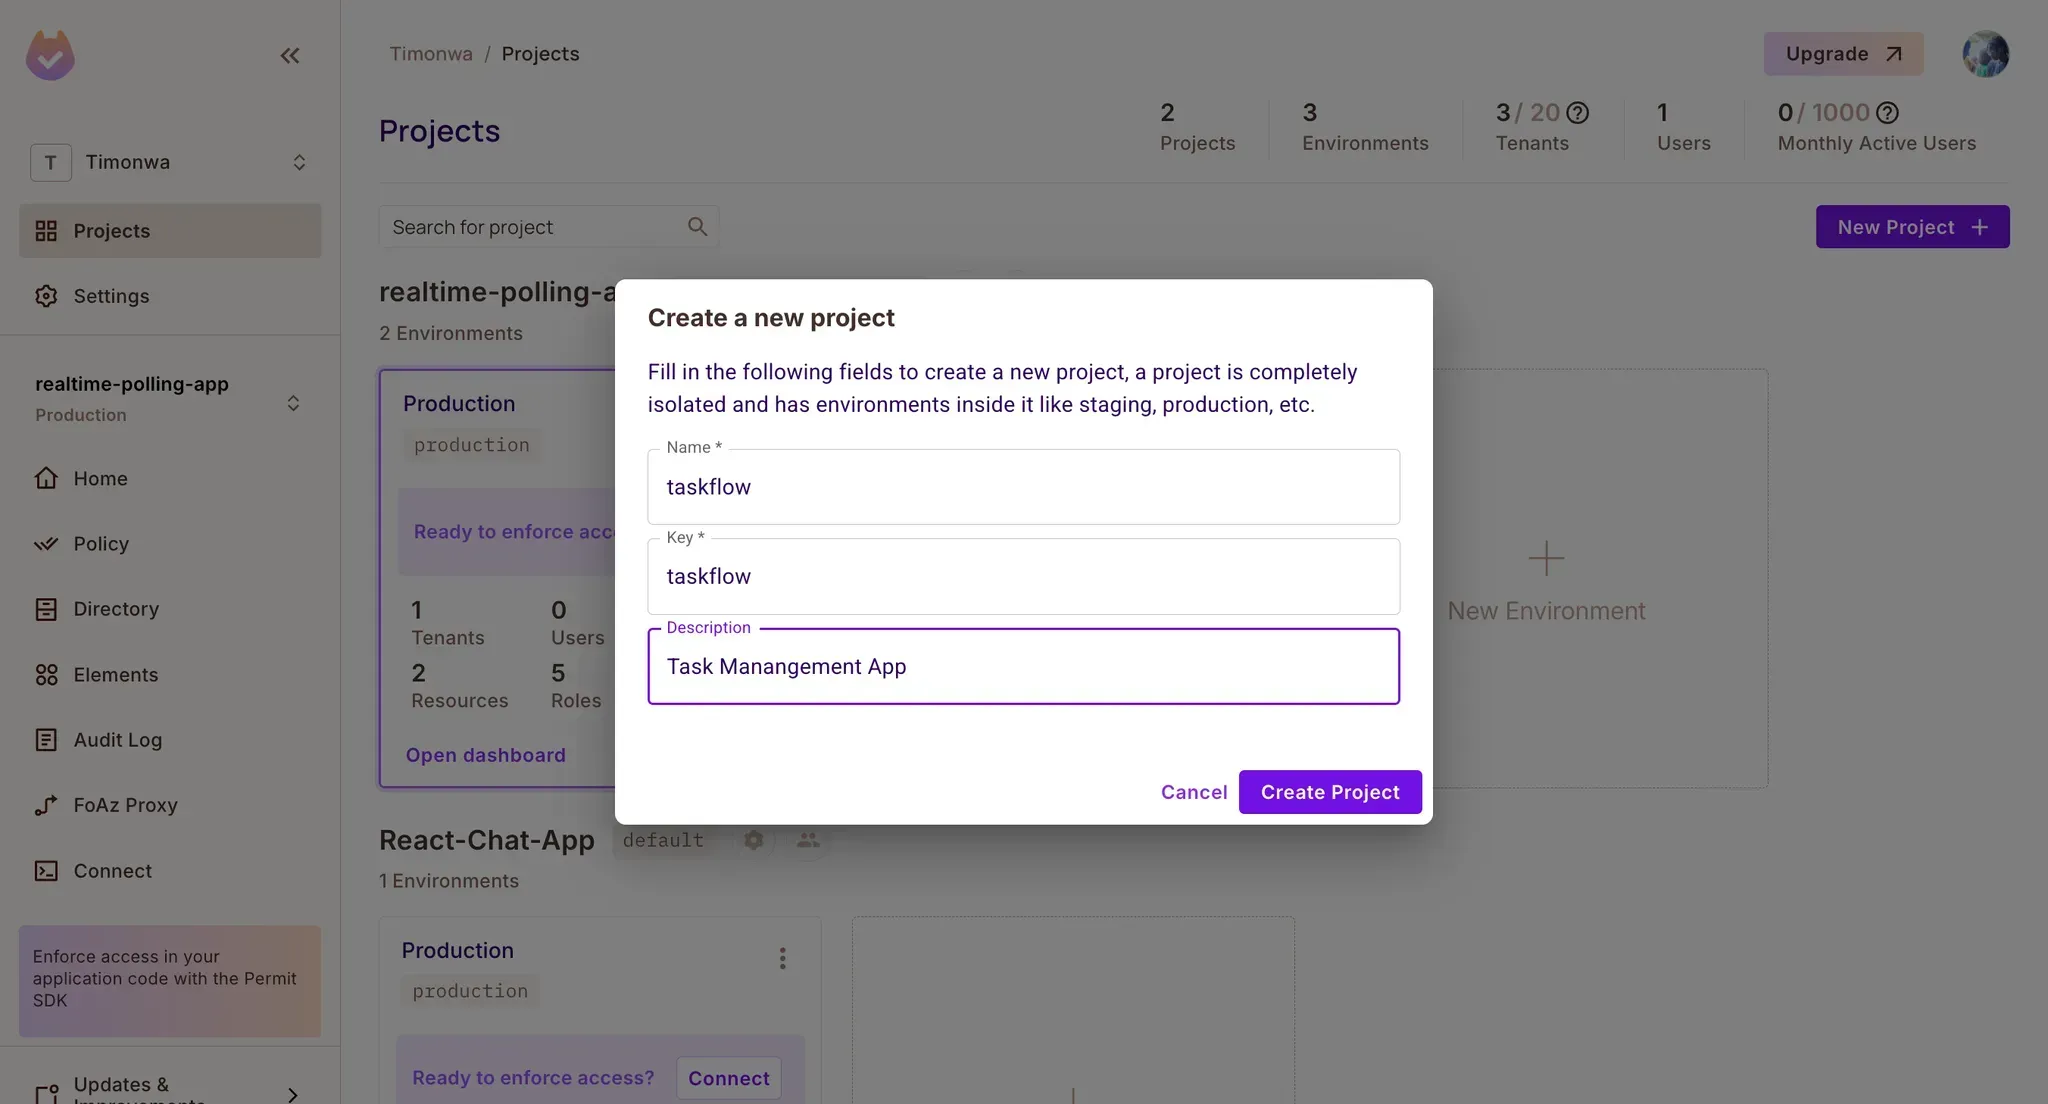Expand the Timonwa workspace selector
Image resolution: width=2048 pixels, height=1104 pixels.
coord(298,162)
